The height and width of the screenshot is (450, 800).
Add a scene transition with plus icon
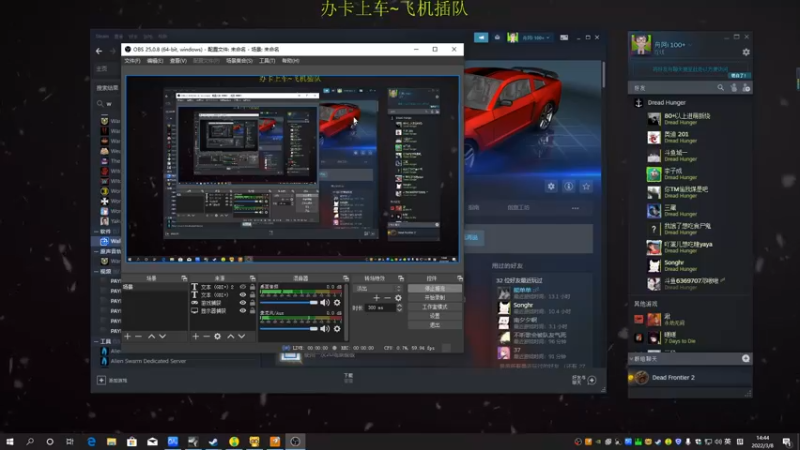point(377,298)
